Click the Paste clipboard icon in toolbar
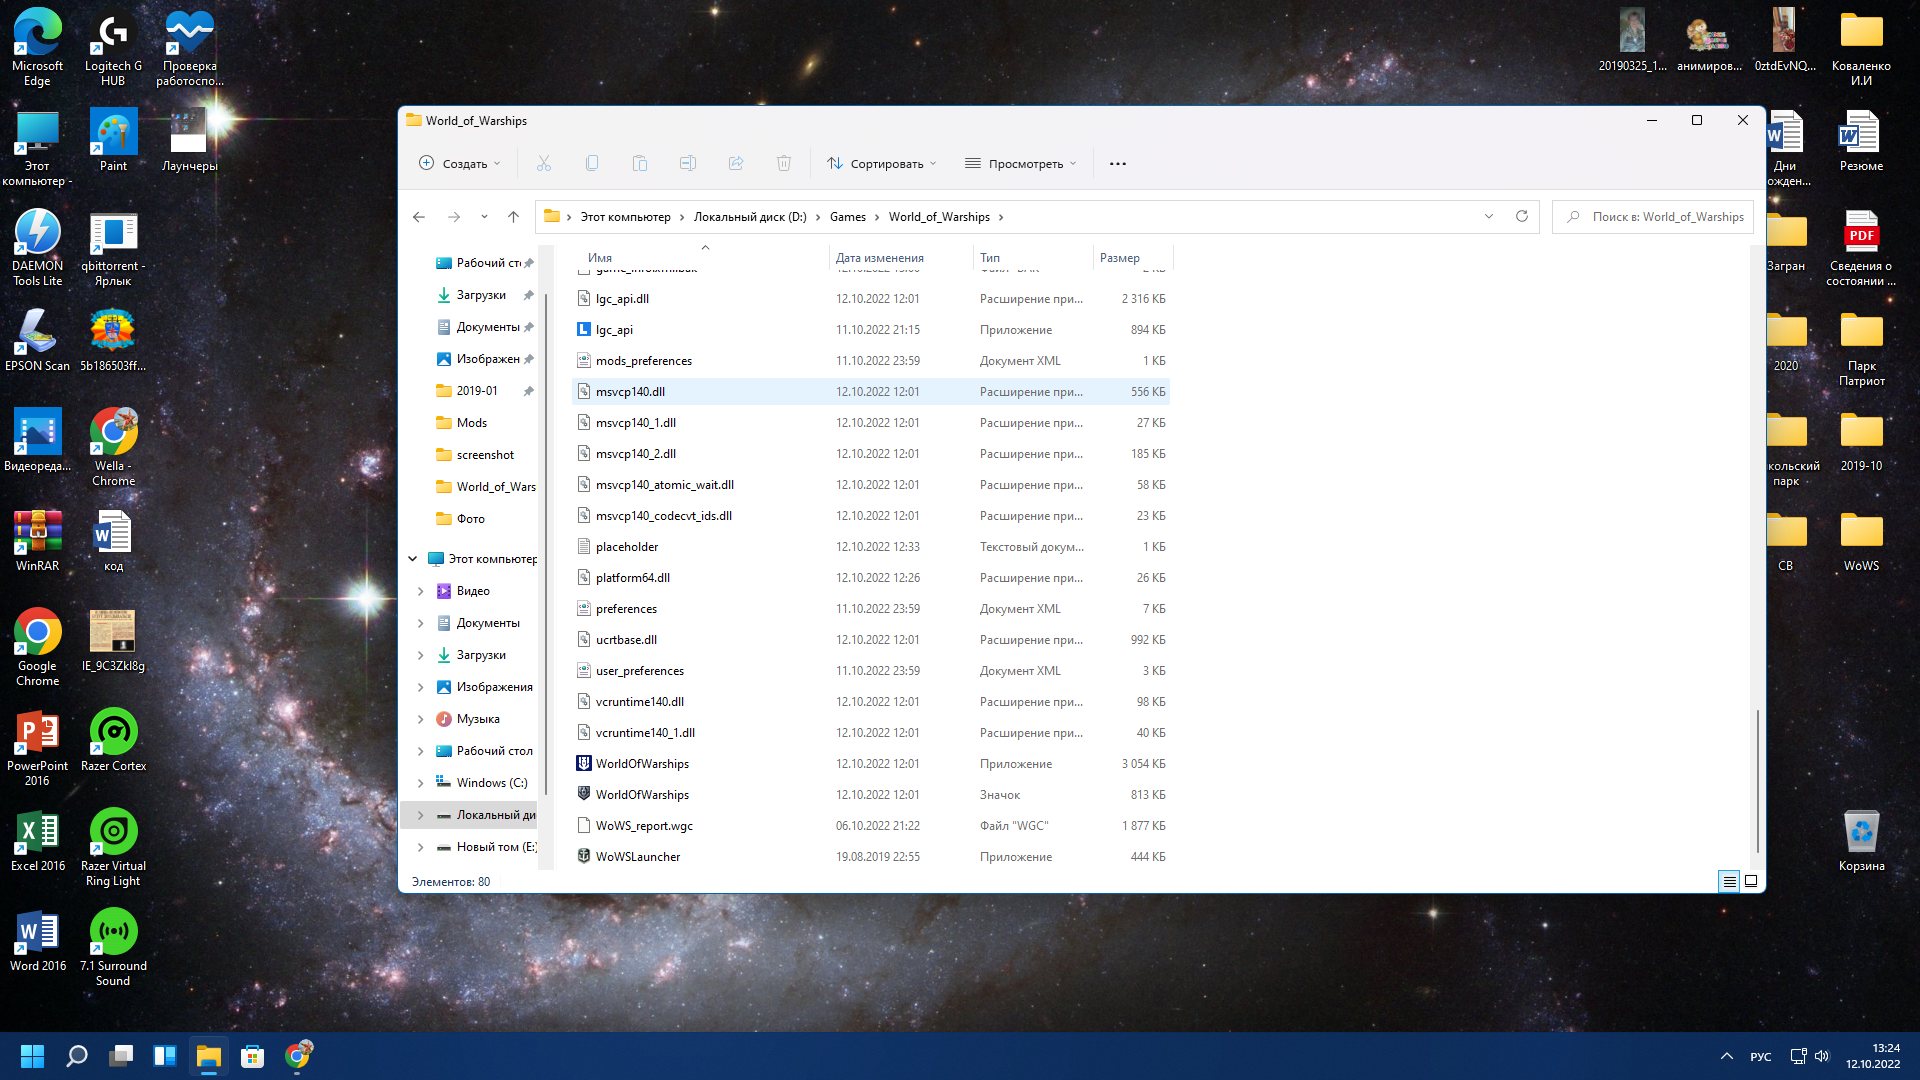 [x=640, y=163]
